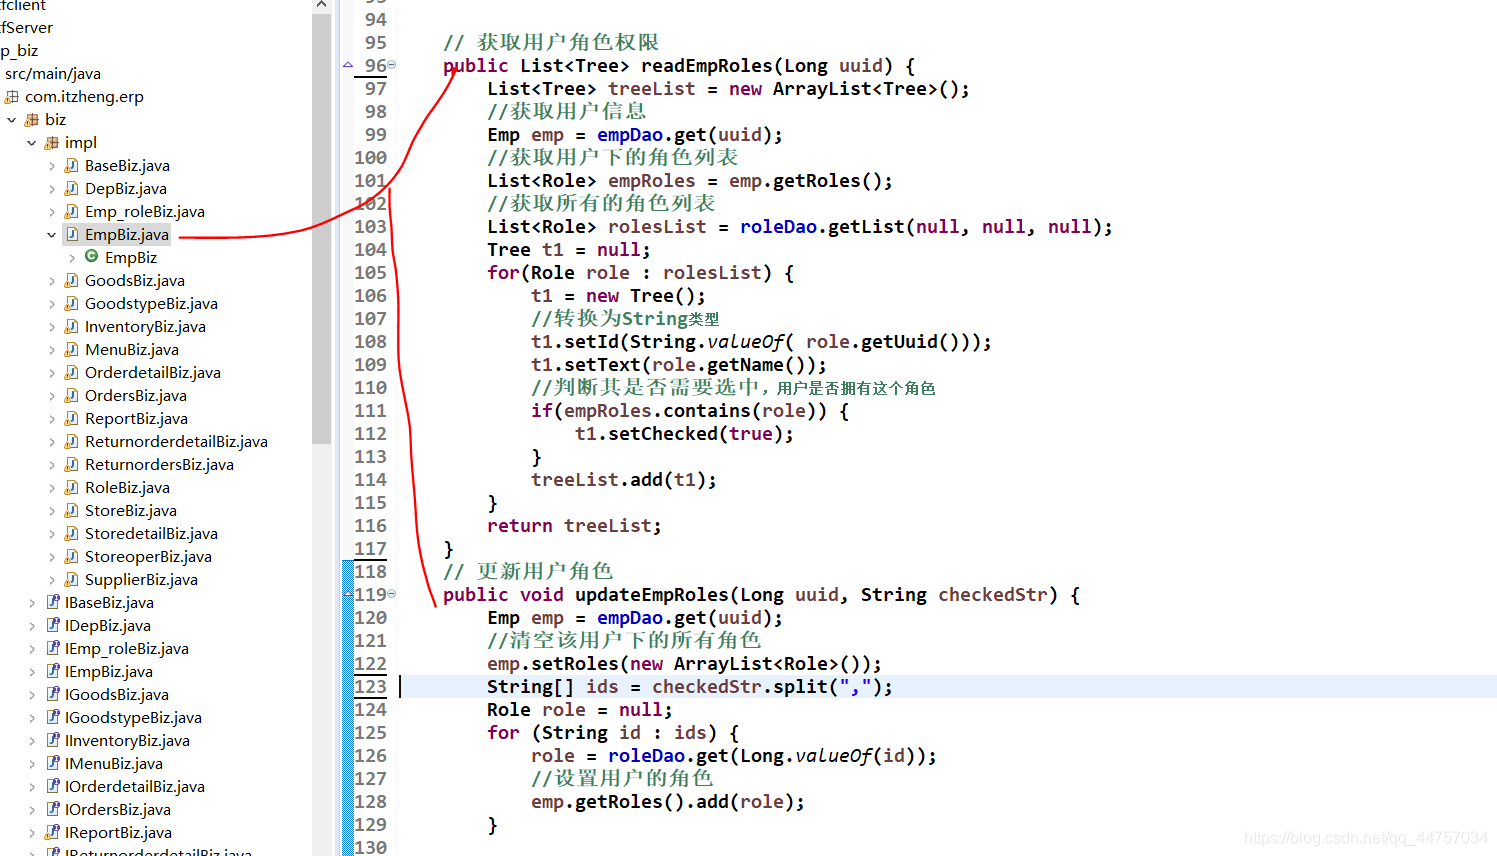This screenshot has width=1497, height=856.
Task: Open IOrdersBiz.java interface file
Action: point(118,810)
